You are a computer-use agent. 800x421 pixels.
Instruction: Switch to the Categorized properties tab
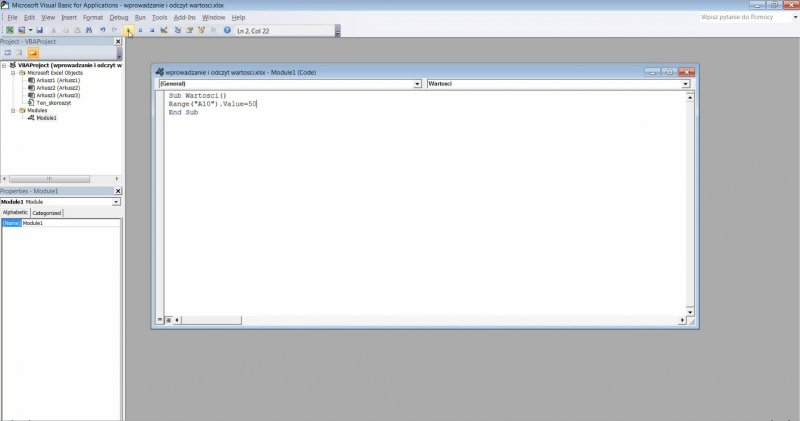(47, 213)
